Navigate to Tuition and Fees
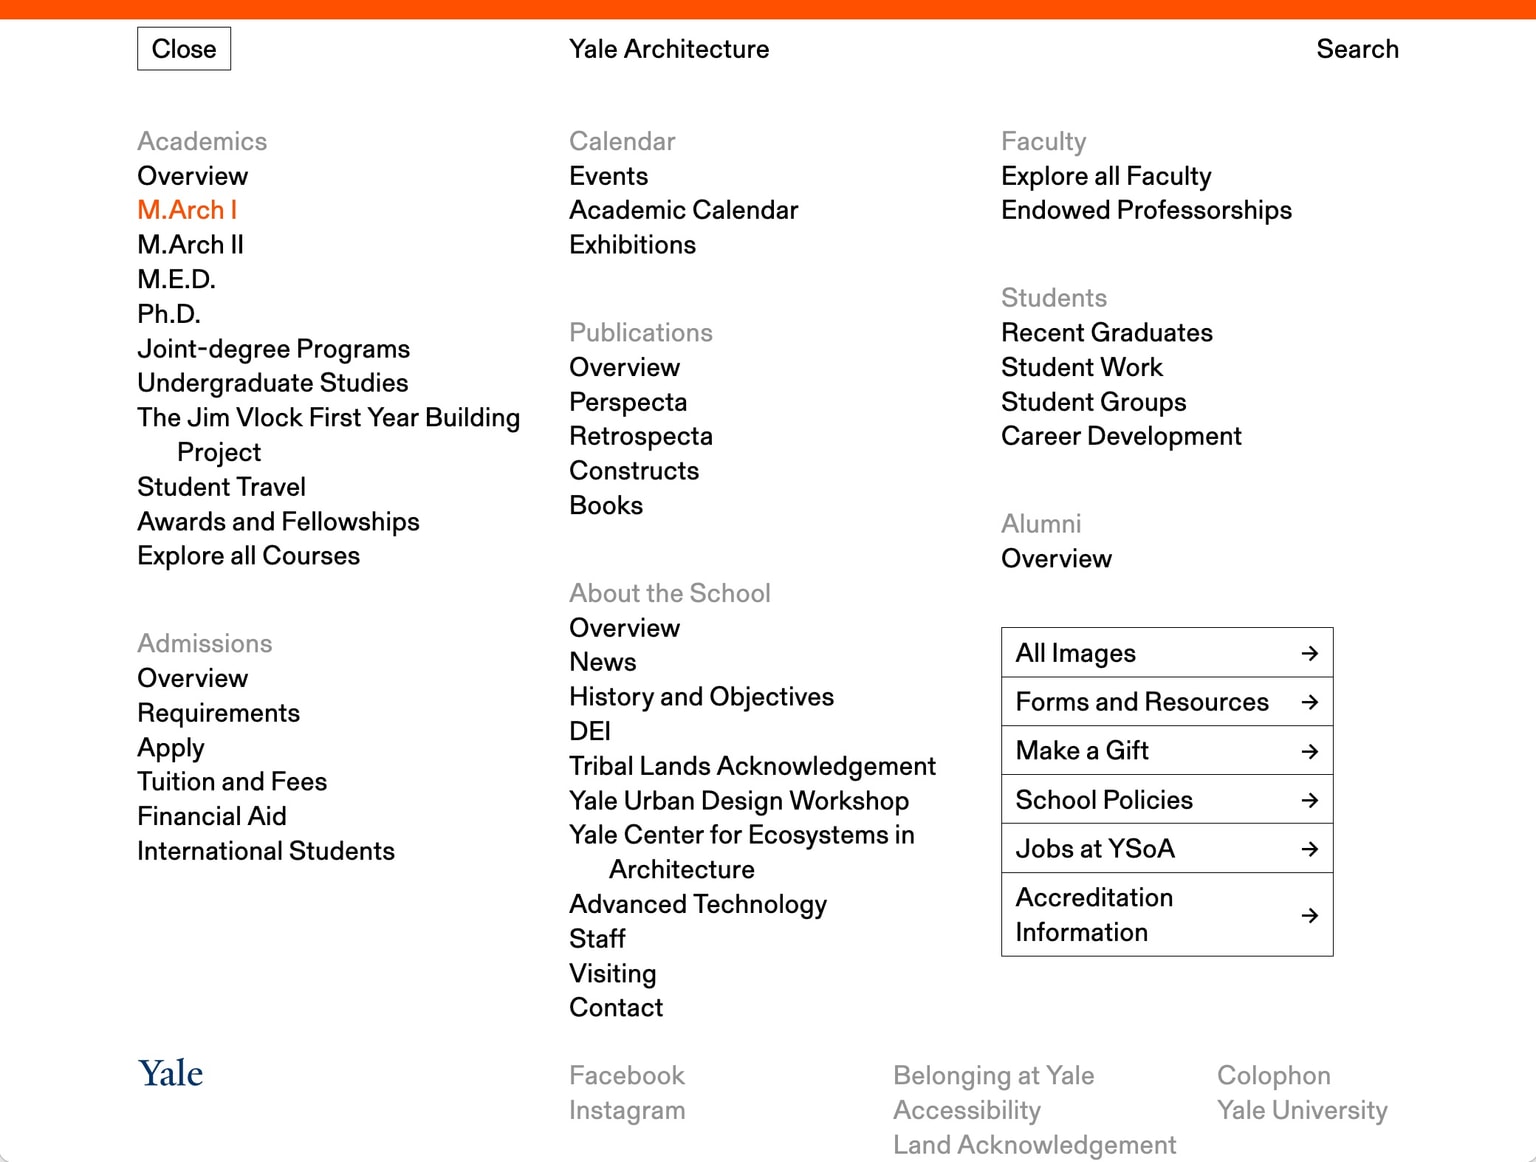Viewport: 1536px width, 1162px height. 232,782
